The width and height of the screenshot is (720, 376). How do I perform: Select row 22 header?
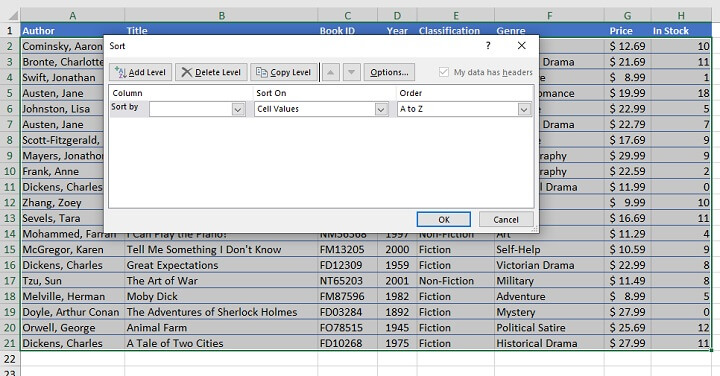point(10,359)
